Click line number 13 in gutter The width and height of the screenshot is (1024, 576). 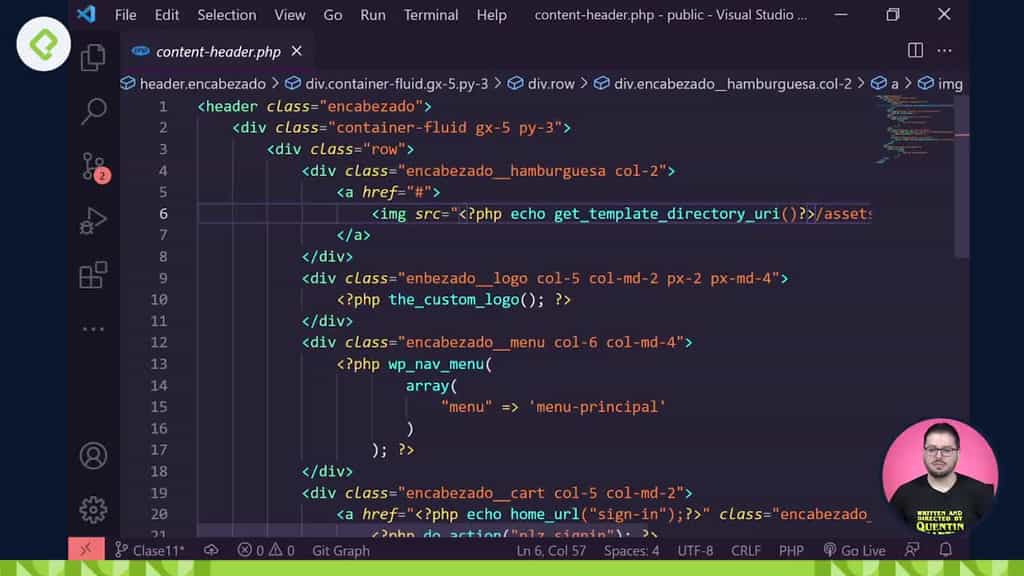(159, 364)
